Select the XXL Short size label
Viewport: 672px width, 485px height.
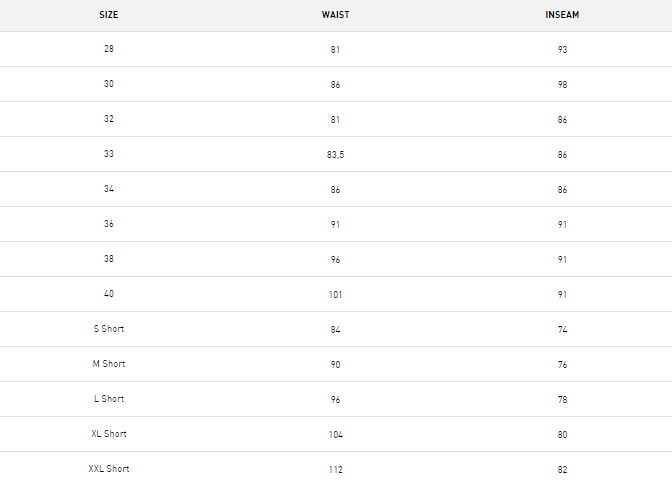coord(109,469)
